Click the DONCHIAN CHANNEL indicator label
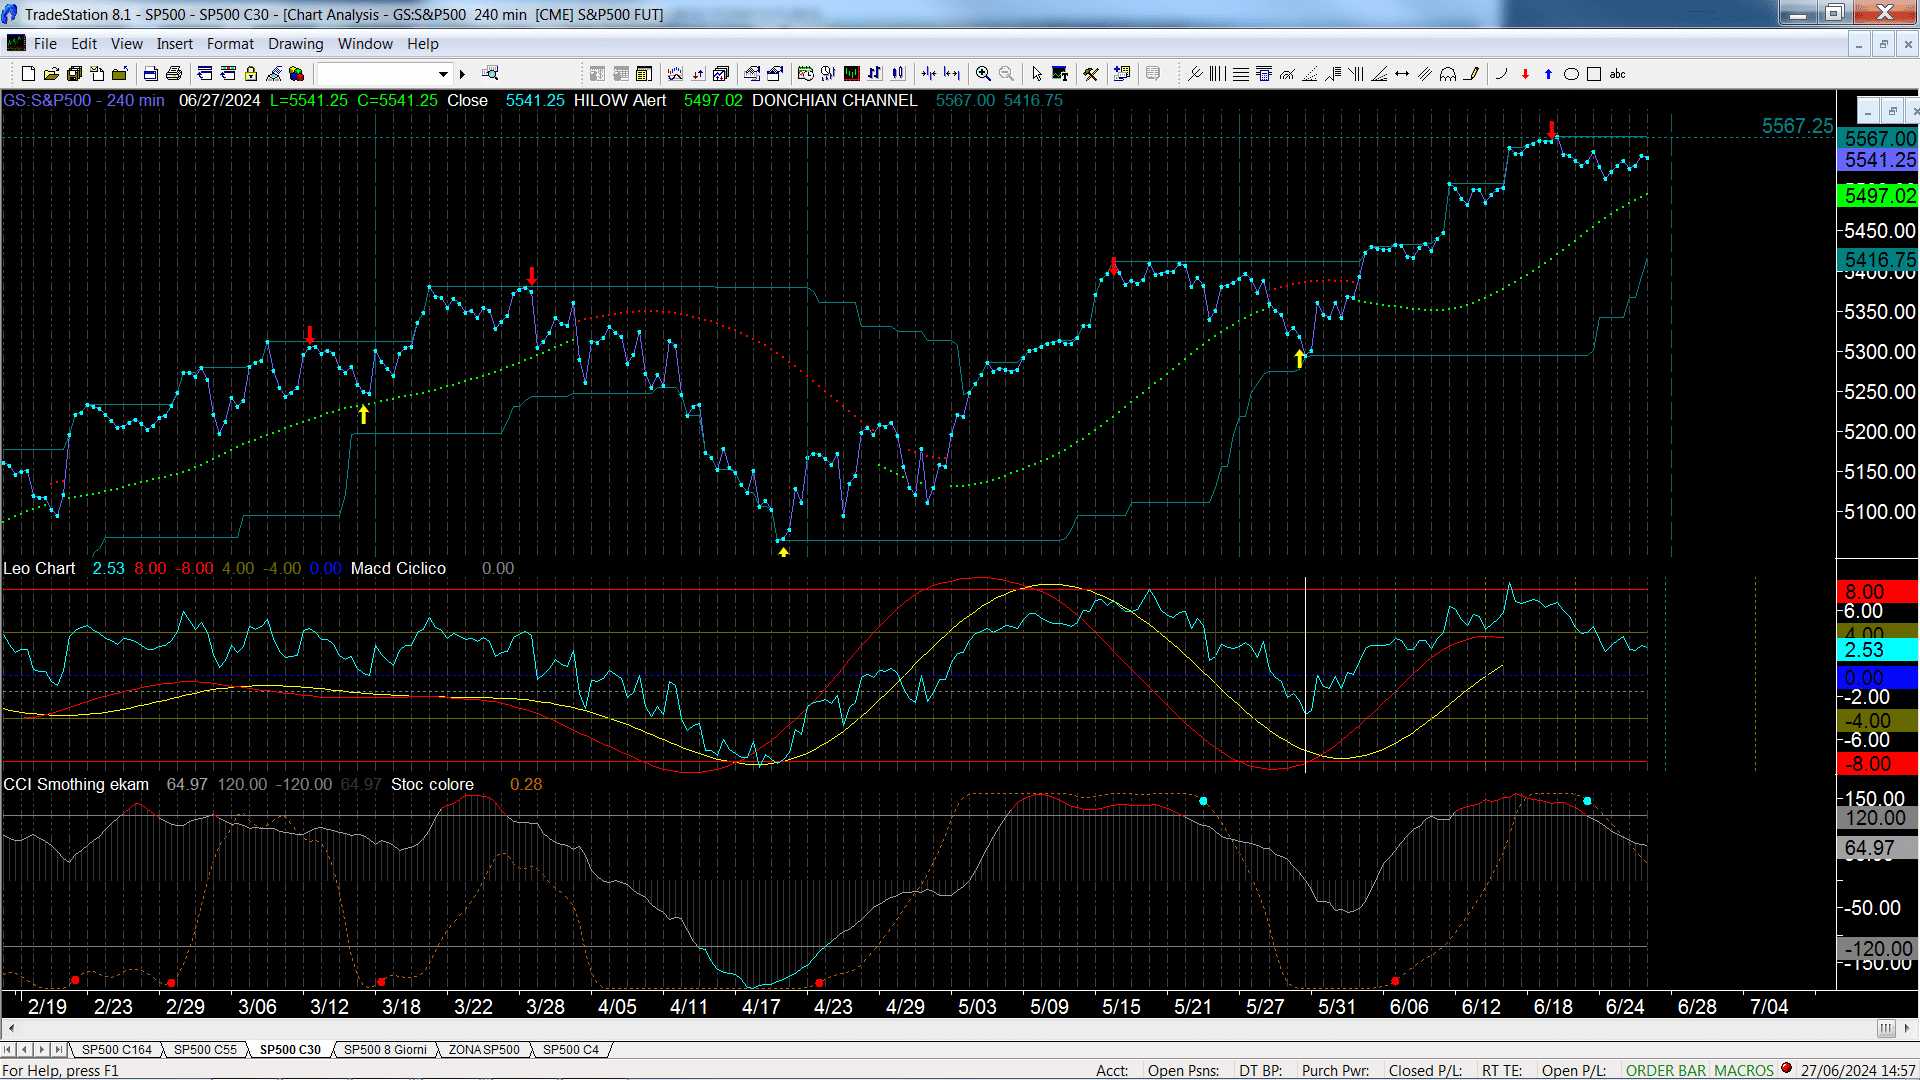This screenshot has width=1920, height=1080. [834, 101]
